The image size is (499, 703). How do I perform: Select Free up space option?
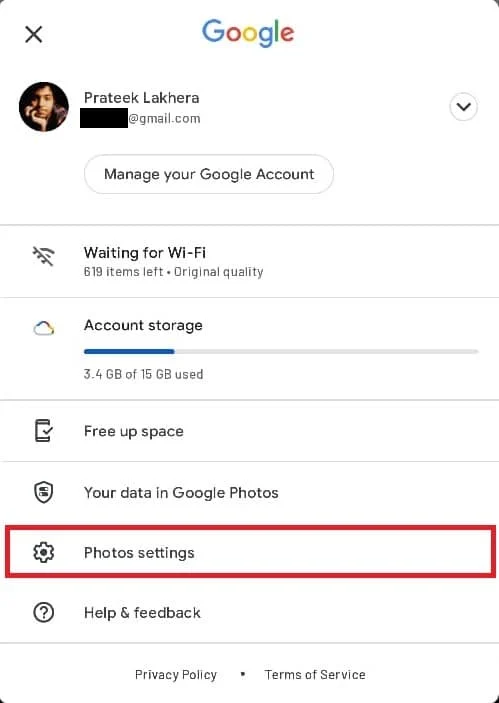pyautogui.click(x=249, y=431)
